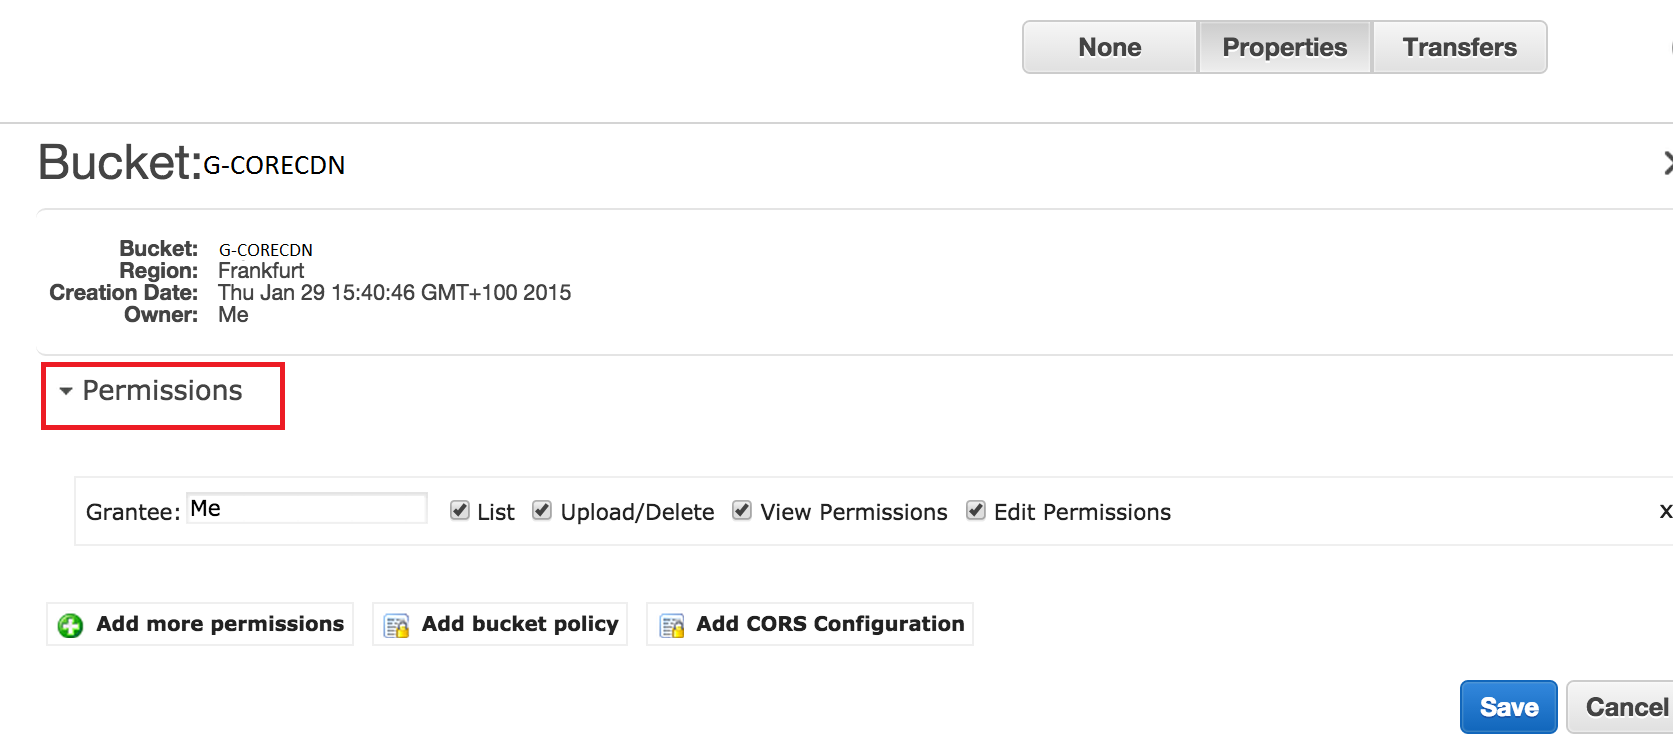Click the Add bucket policy document icon
Image resolution: width=1673 pixels, height=742 pixels.
coord(397,625)
